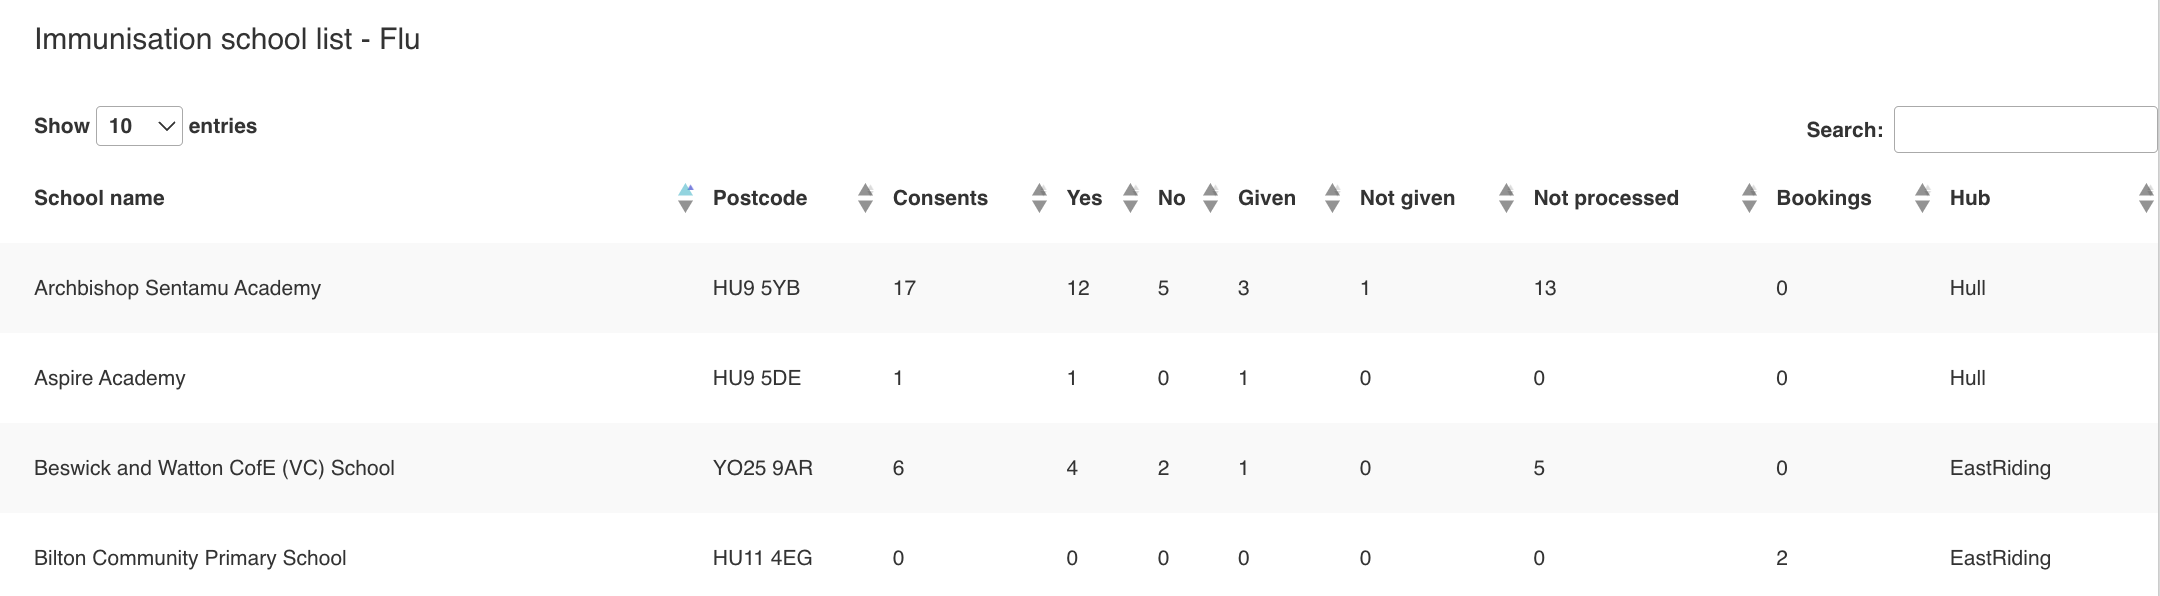Click the Hub column header text

click(x=1969, y=198)
